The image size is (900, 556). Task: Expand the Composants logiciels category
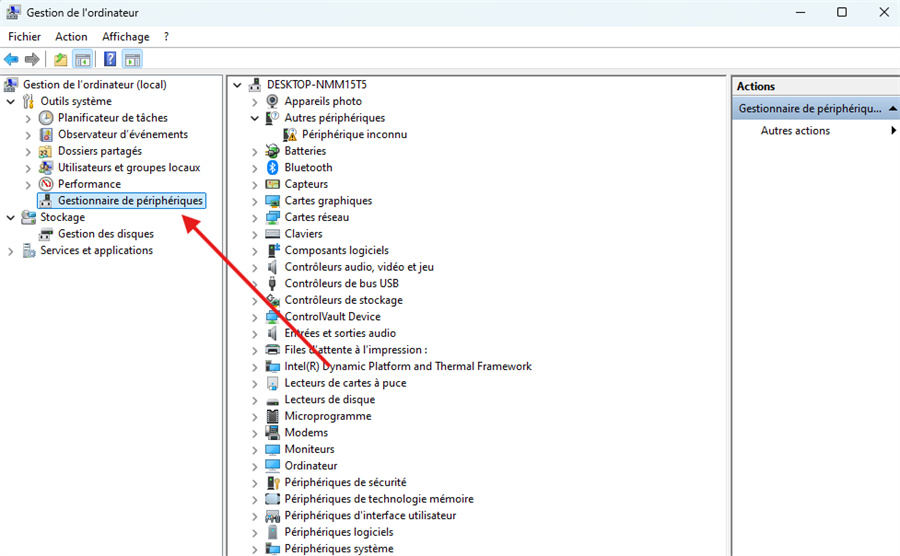tap(255, 251)
